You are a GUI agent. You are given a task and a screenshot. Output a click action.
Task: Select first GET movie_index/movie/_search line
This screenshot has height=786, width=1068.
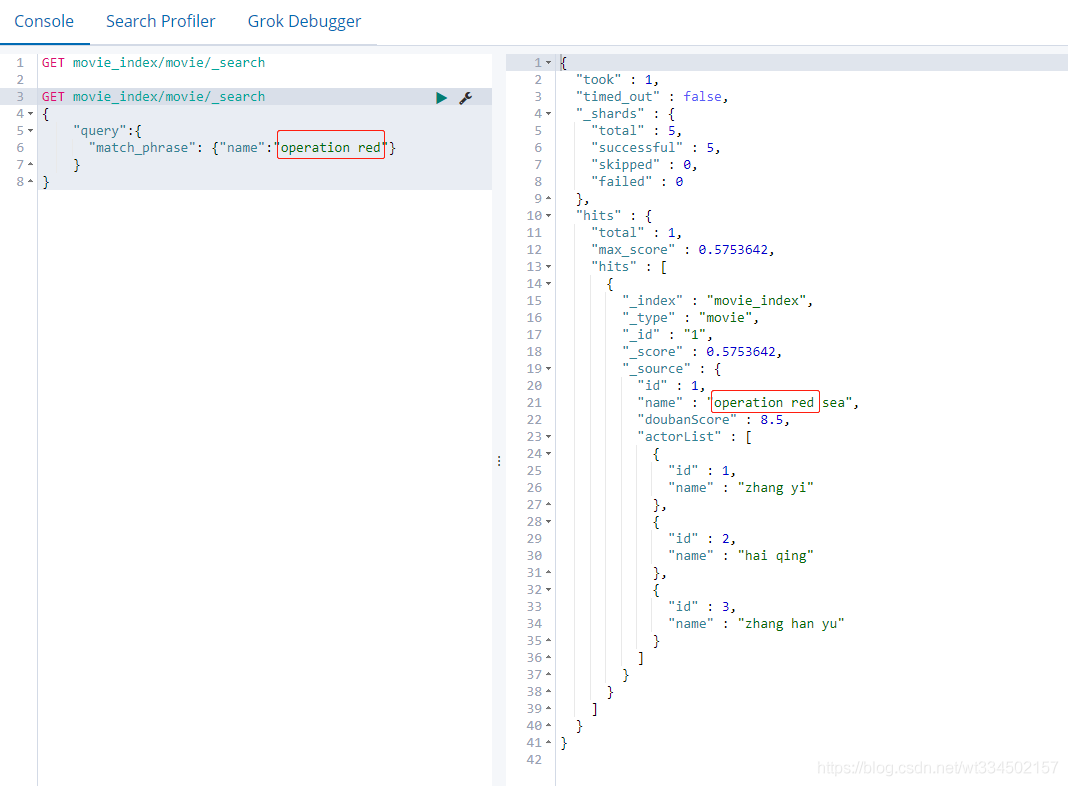tap(153, 63)
